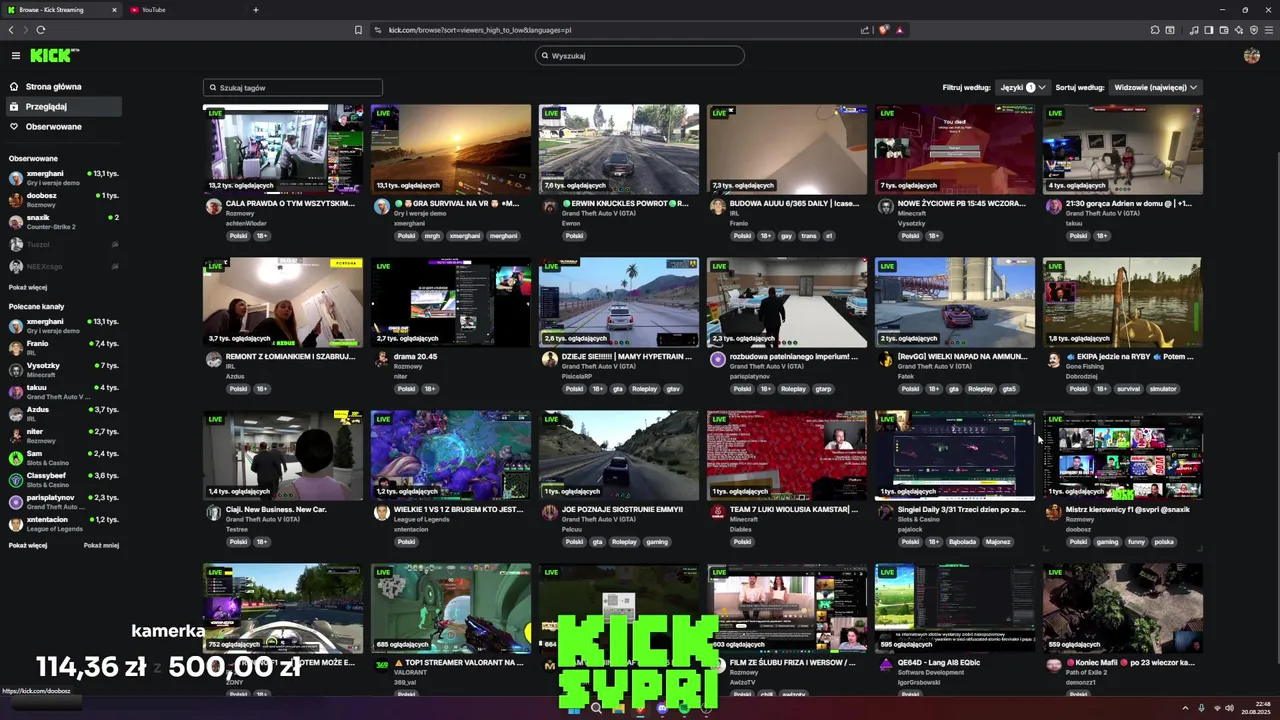Open takuu in recommended channels
Screen dimensions: 1280x720
point(64,392)
